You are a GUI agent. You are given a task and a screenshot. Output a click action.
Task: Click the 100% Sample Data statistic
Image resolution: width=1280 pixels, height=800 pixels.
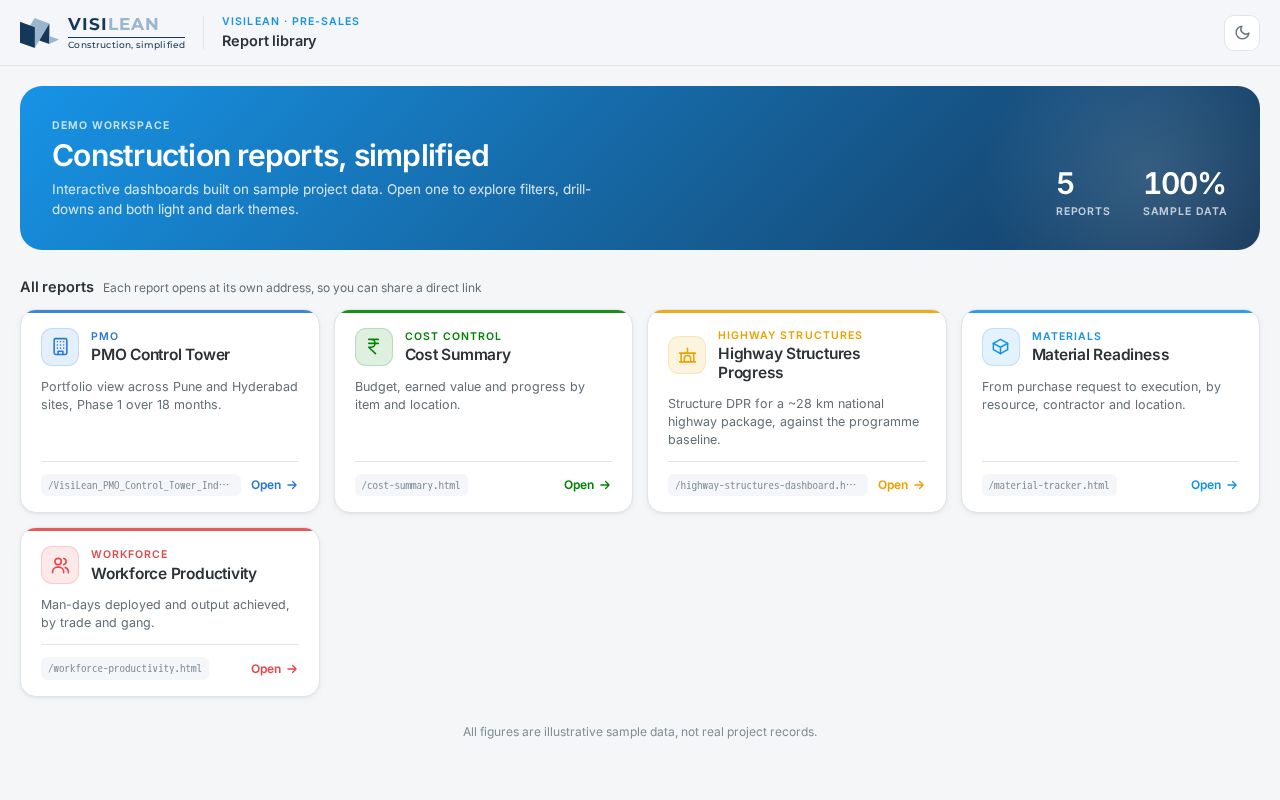1185,192
